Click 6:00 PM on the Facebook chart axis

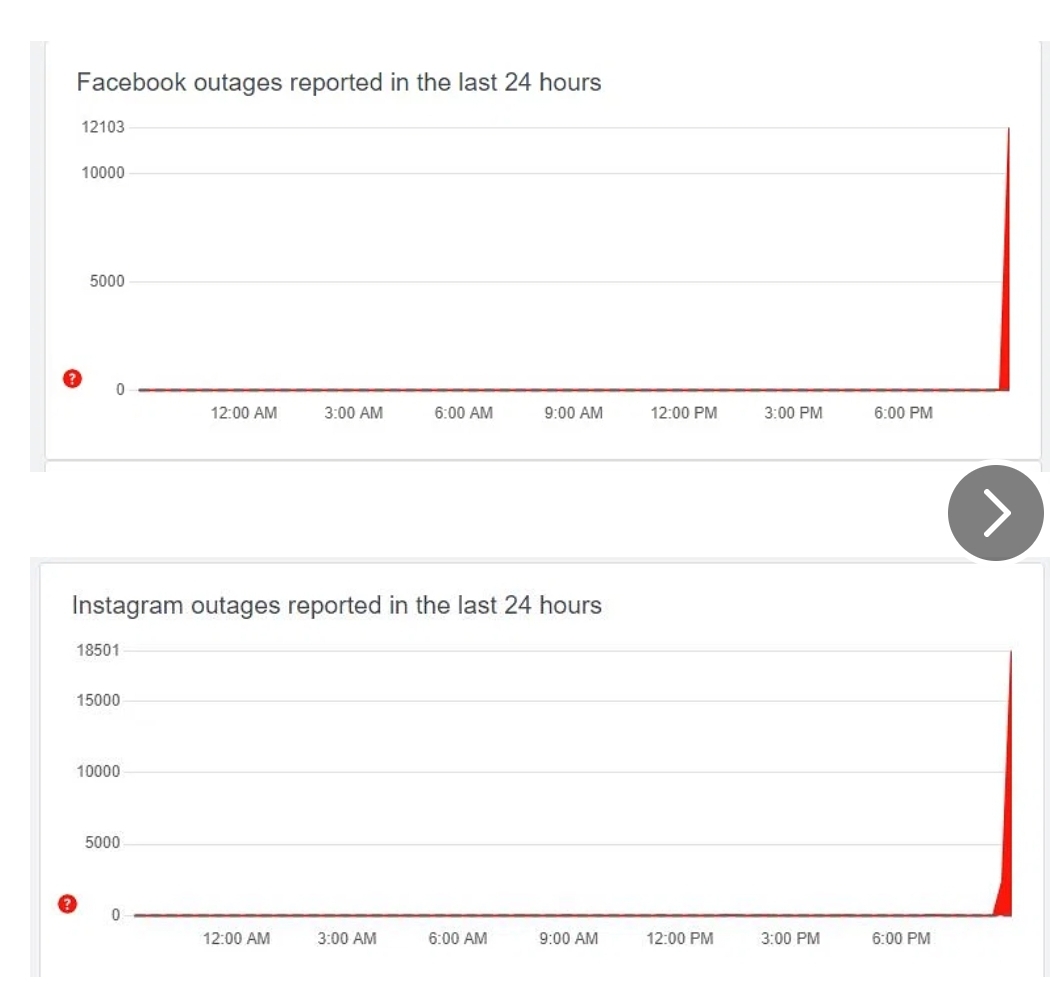pyautogui.click(x=903, y=413)
